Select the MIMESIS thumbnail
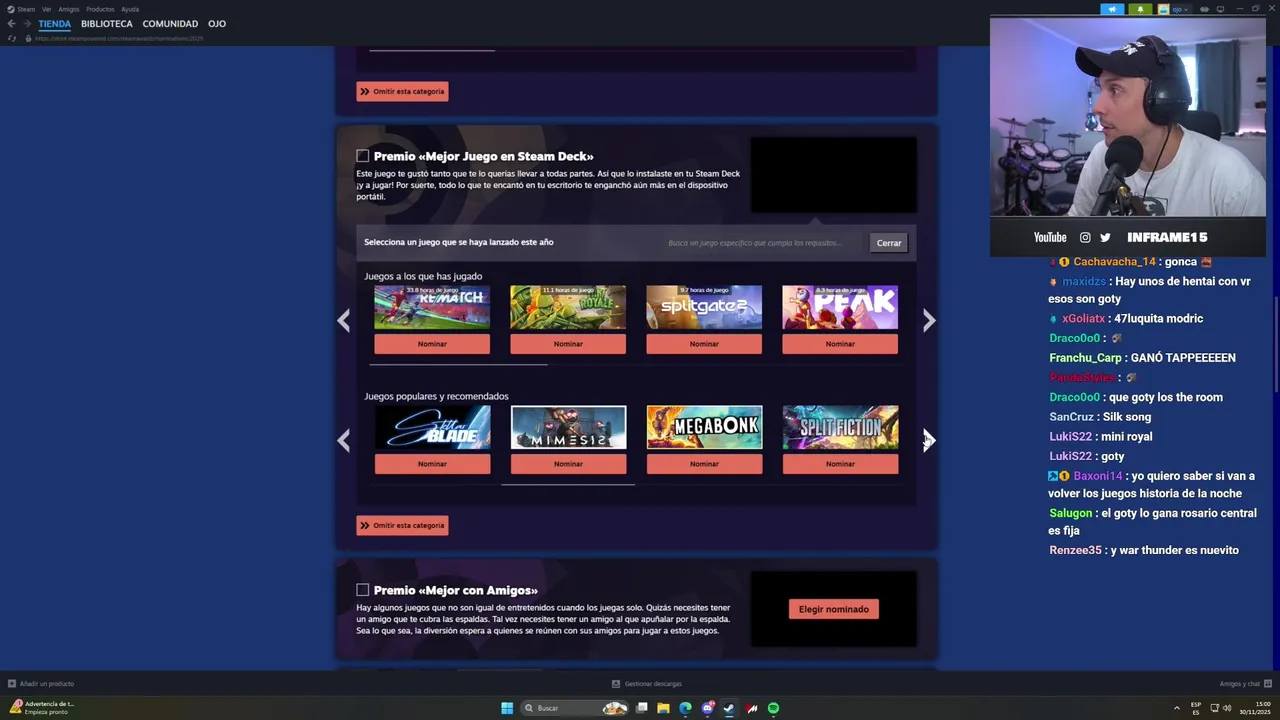 568,427
